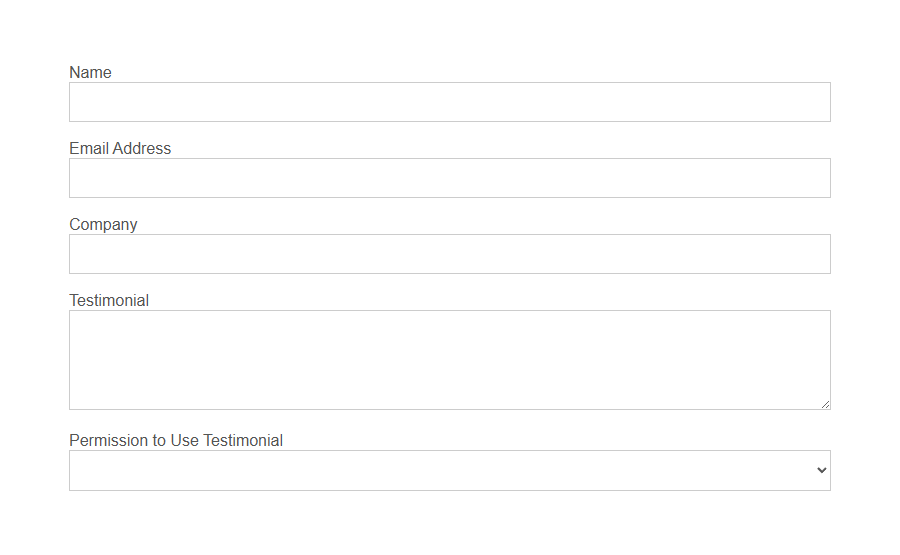
Task: Click the "Name" field label
Action: 90,72
